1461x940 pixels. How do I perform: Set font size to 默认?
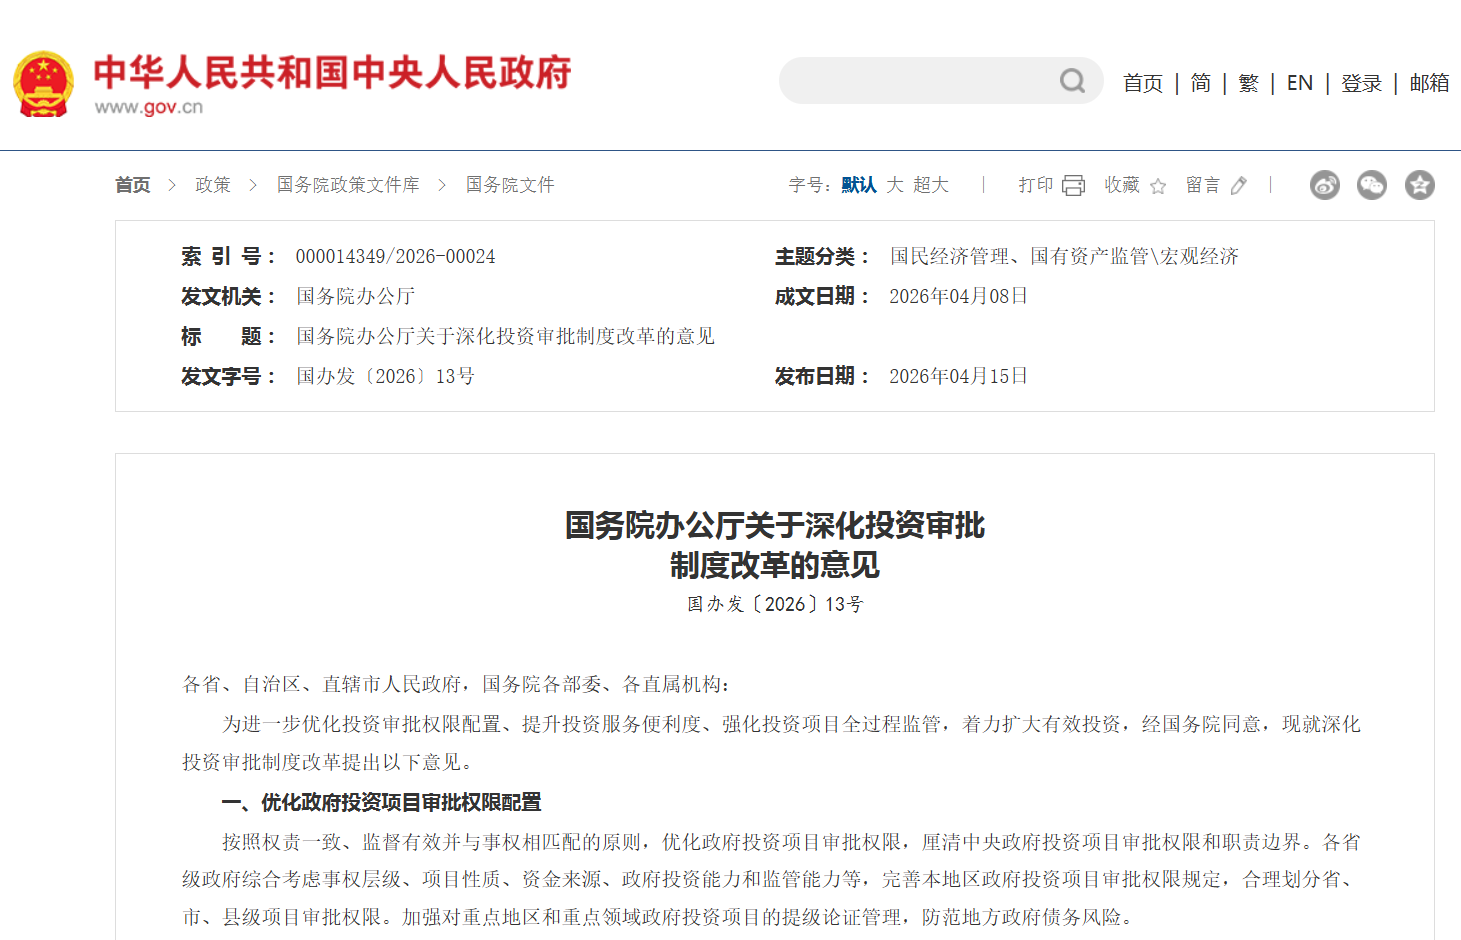tap(859, 185)
